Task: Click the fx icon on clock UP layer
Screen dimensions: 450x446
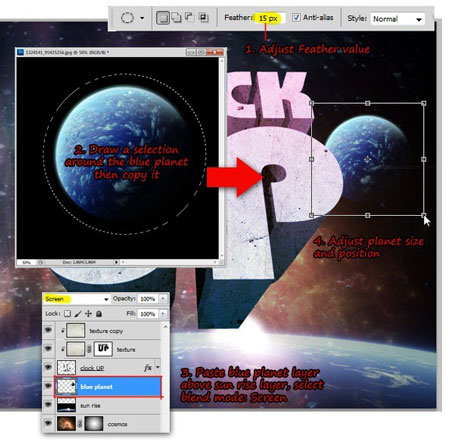Action: (148, 367)
